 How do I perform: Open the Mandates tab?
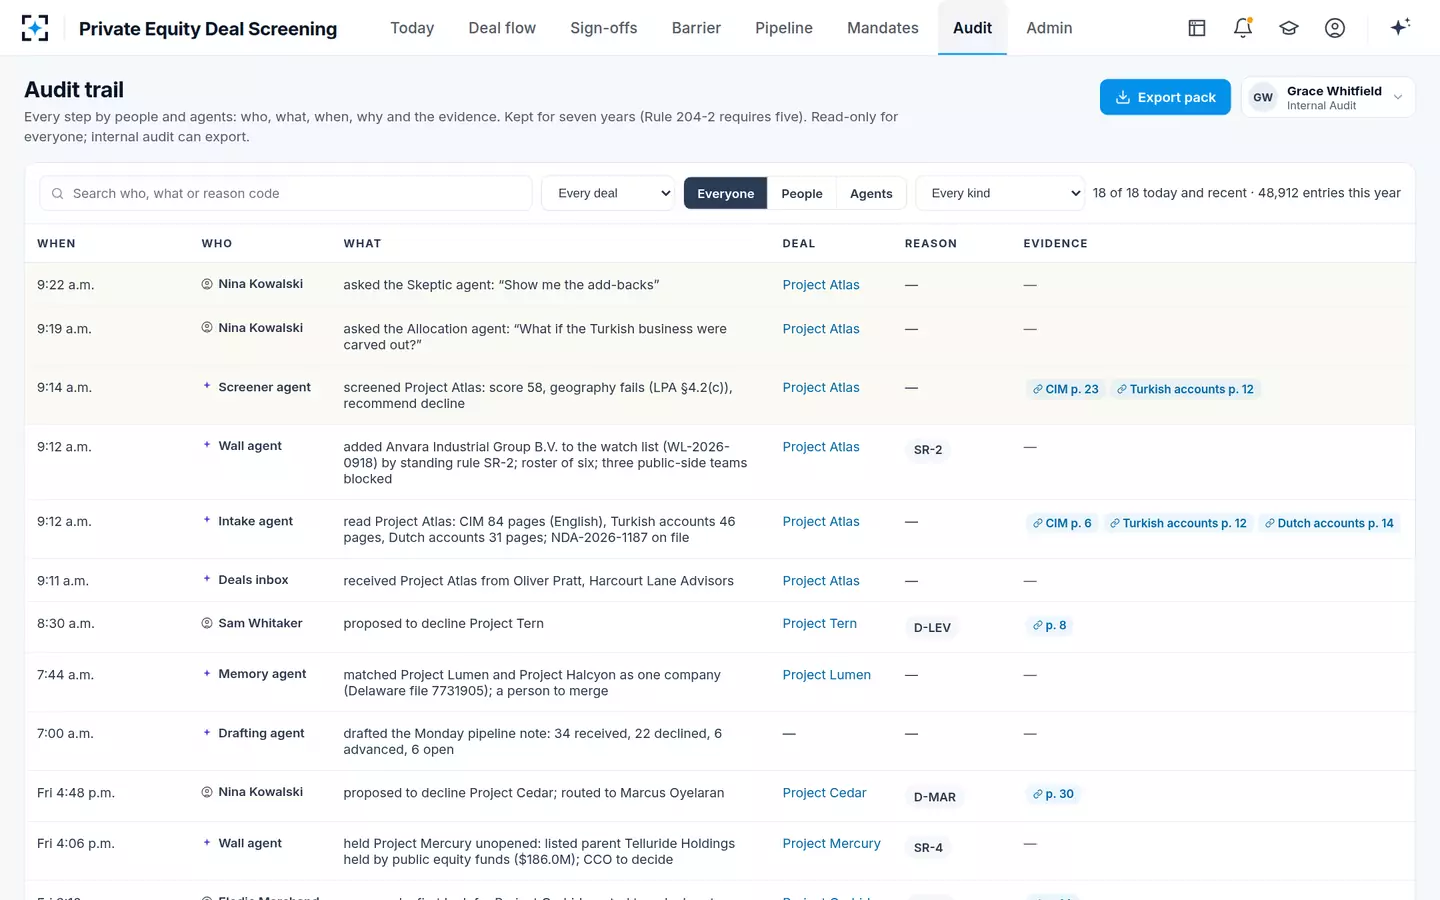[883, 28]
